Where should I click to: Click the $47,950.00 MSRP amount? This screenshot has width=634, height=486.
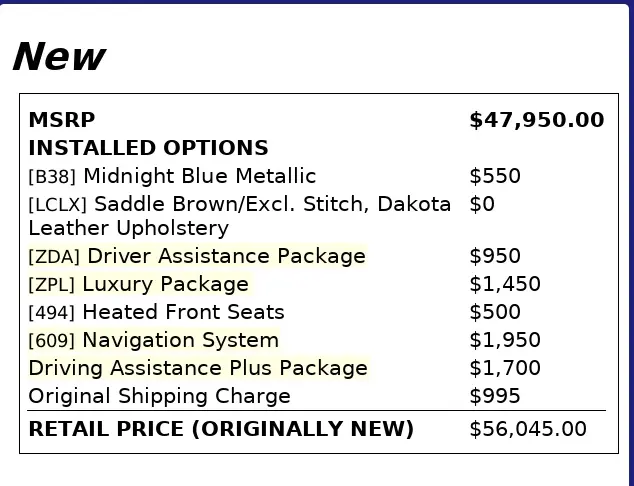point(537,120)
